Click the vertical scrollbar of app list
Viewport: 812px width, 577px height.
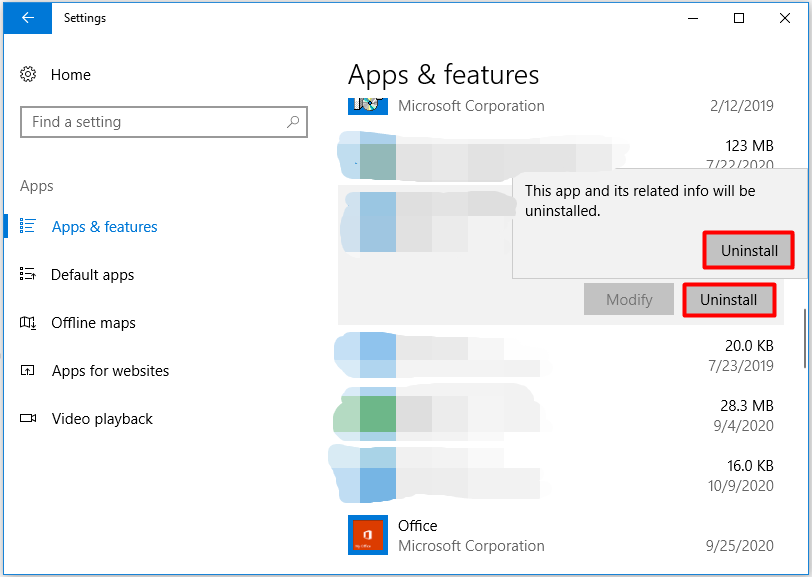pyautogui.click(x=805, y=340)
